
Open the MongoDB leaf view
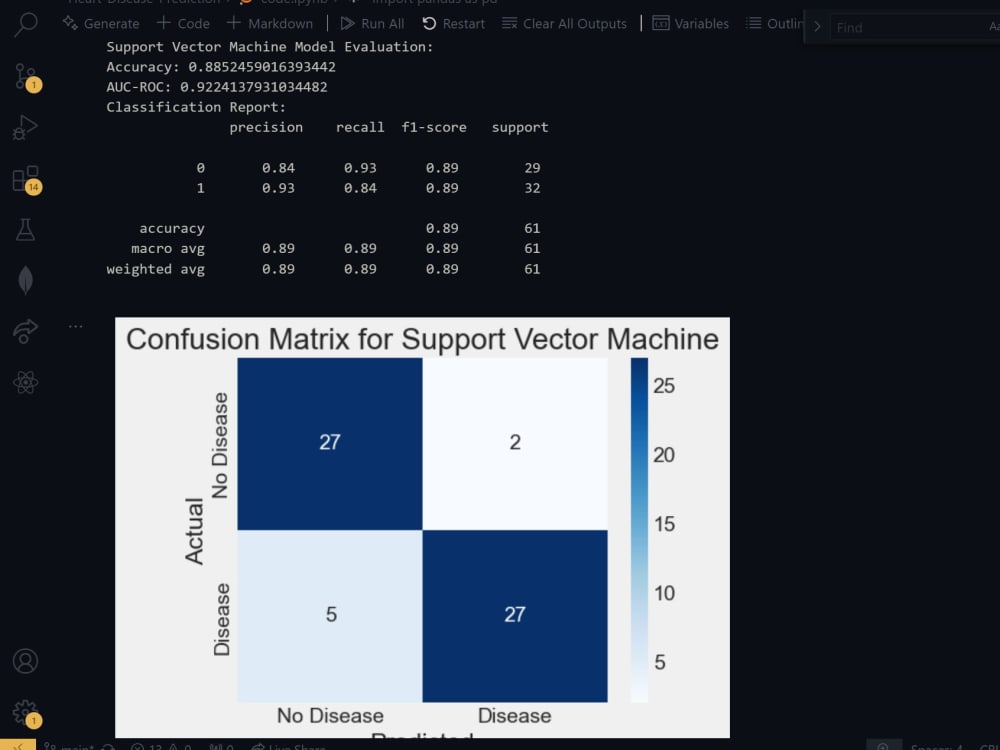point(26,280)
